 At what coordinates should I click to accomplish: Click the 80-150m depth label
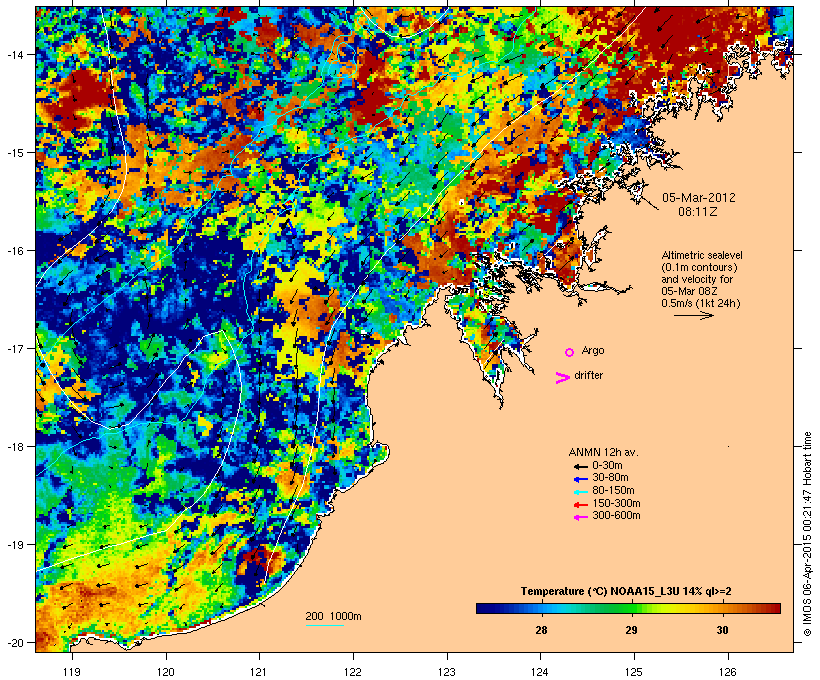click(x=613, y=491)
